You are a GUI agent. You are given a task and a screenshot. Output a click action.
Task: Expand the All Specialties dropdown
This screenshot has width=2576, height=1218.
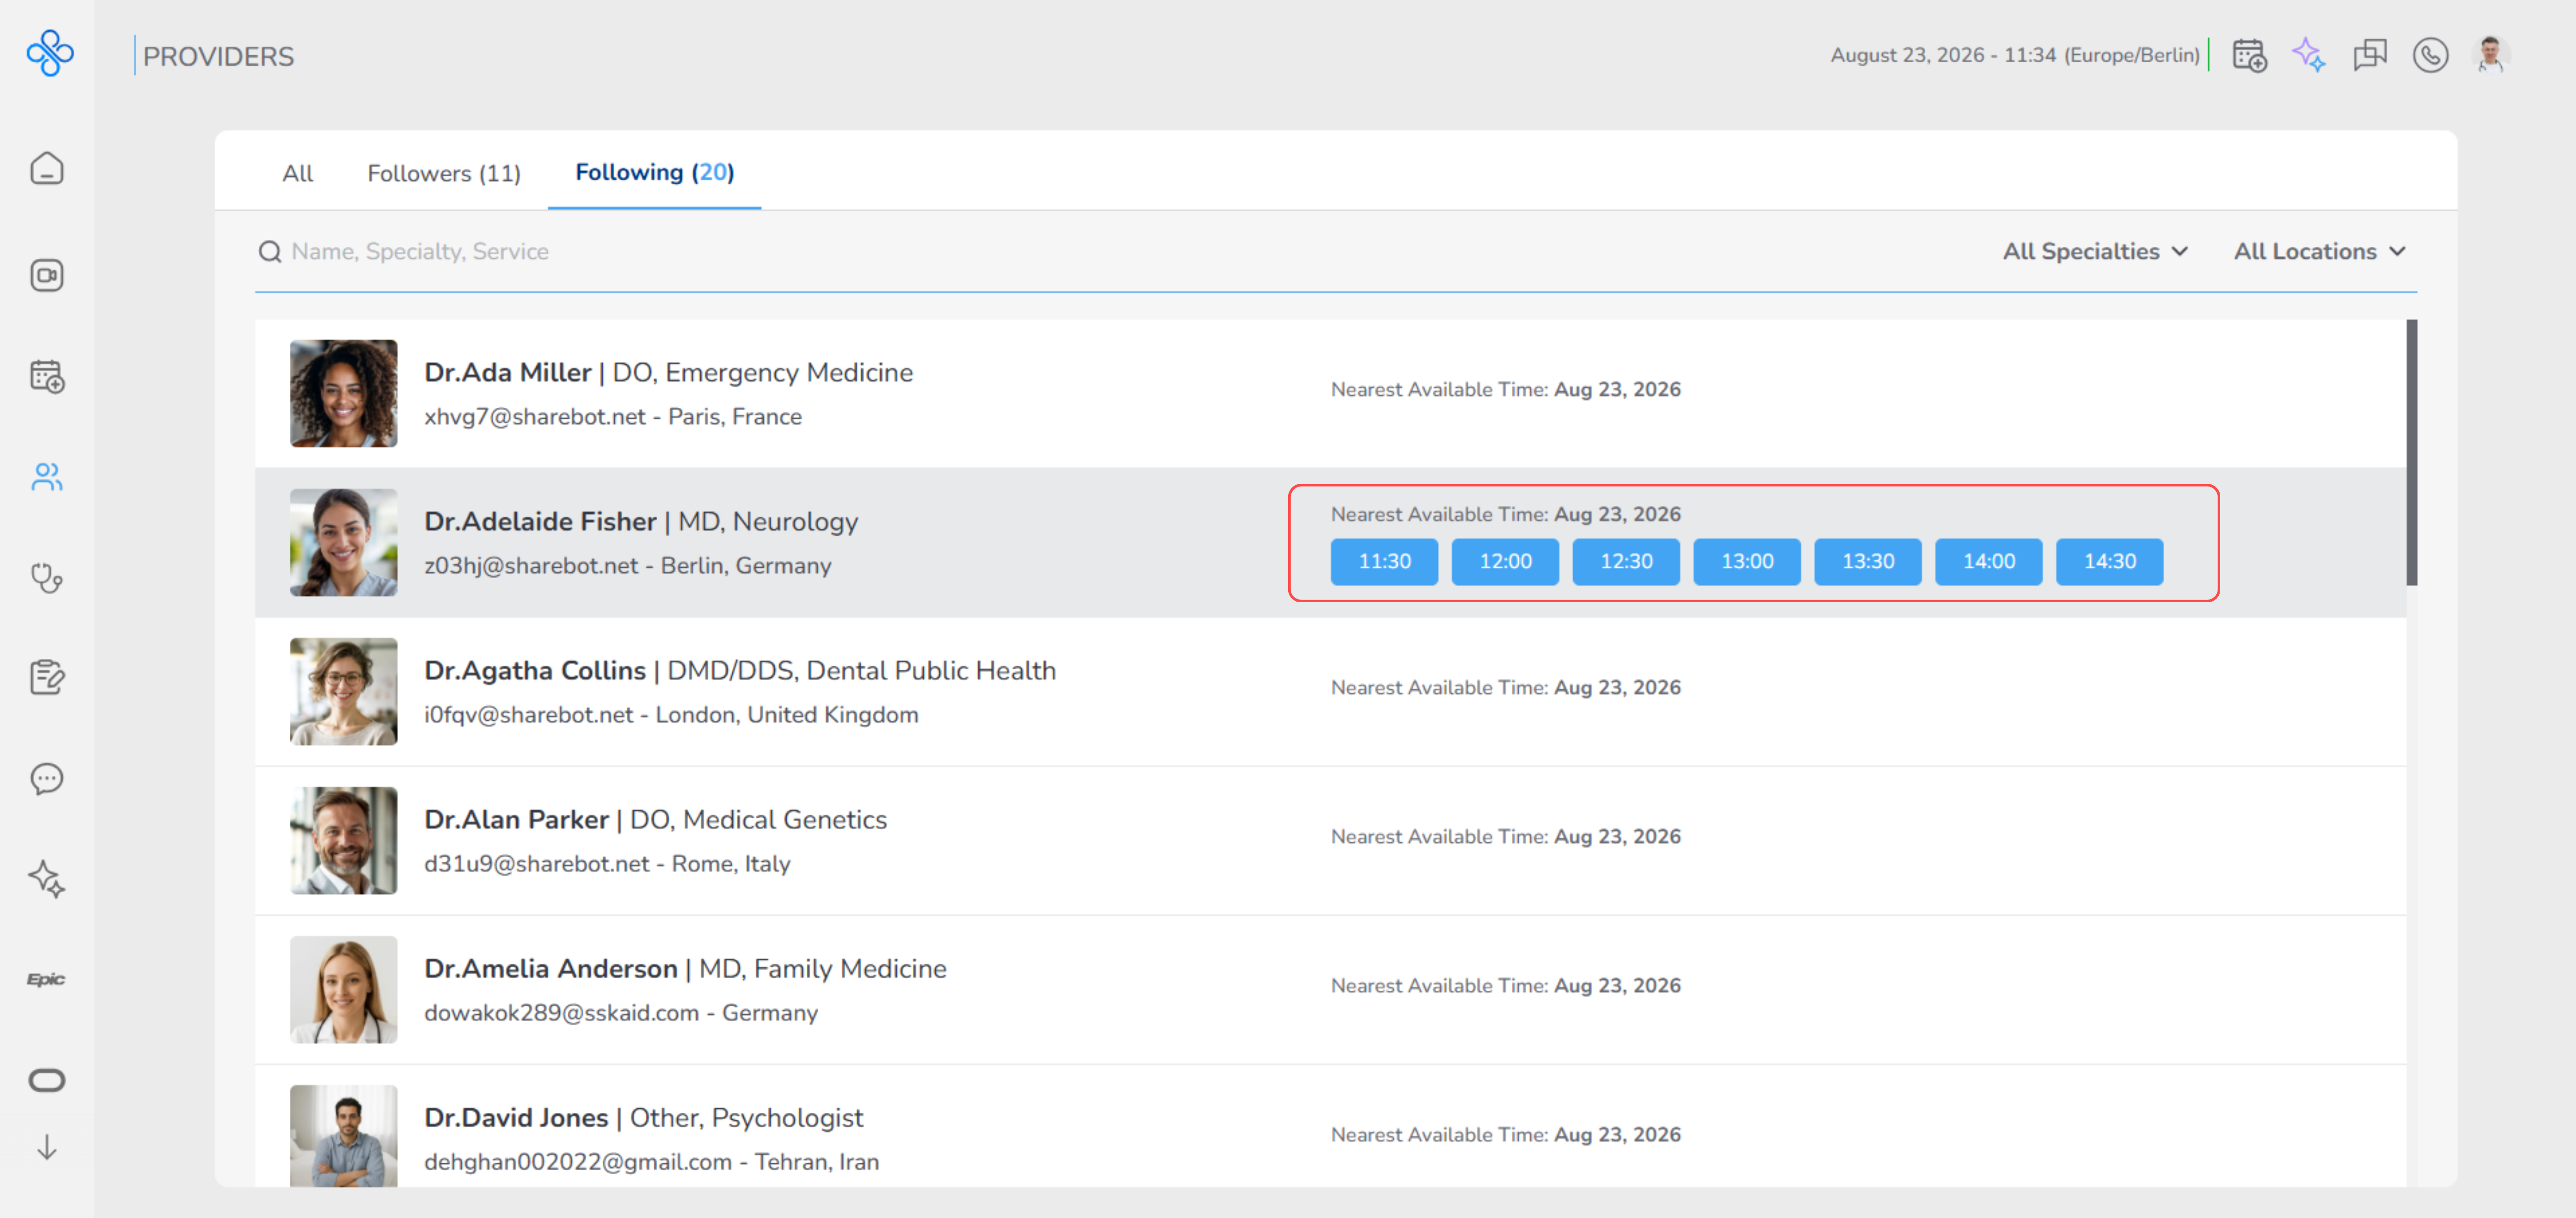[x=2095, y=251]
